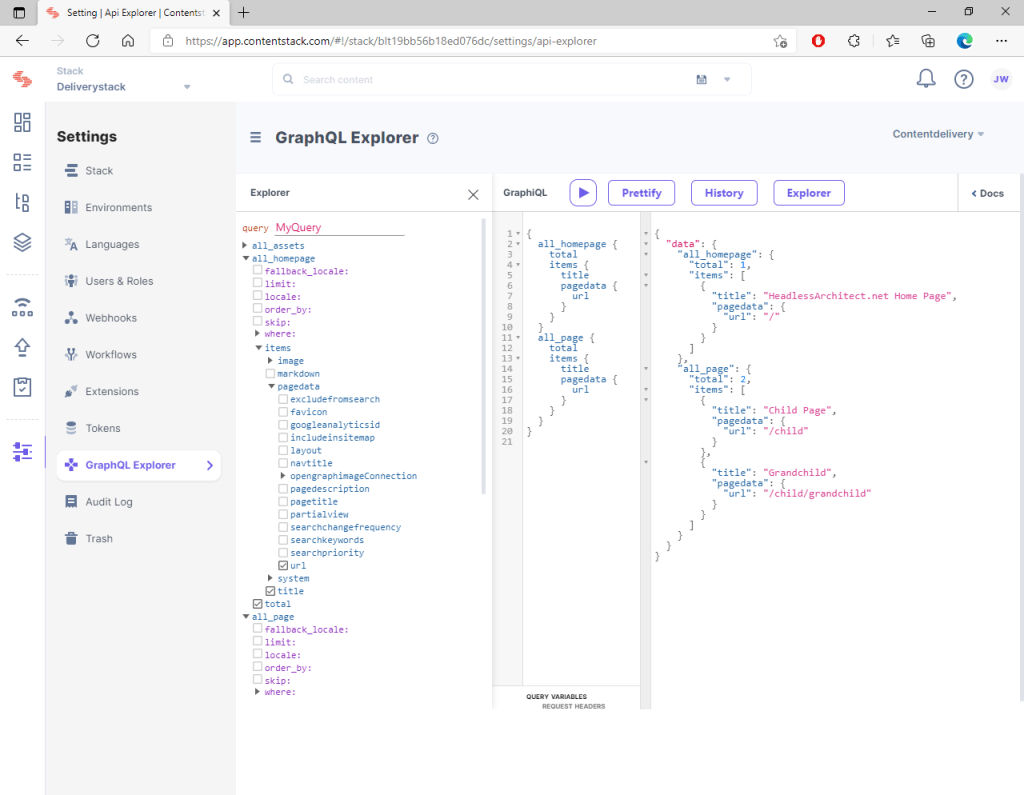This screenshot has height=795, width=1024.
Task: Go to Audit Log settings
Action: click(x=108, y=502)
